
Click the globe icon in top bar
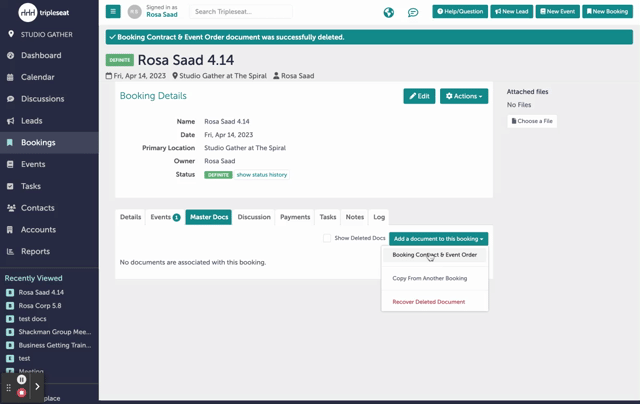click(x=388, y=12)
